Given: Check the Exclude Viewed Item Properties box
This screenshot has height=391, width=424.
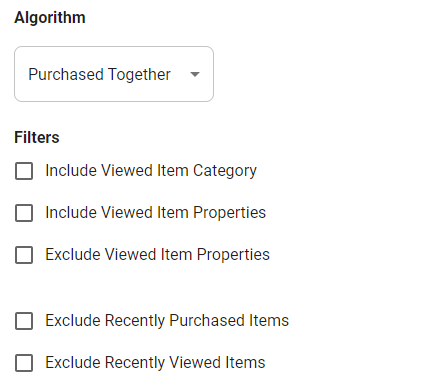Looking at the screenshot, I should (24, 255).
